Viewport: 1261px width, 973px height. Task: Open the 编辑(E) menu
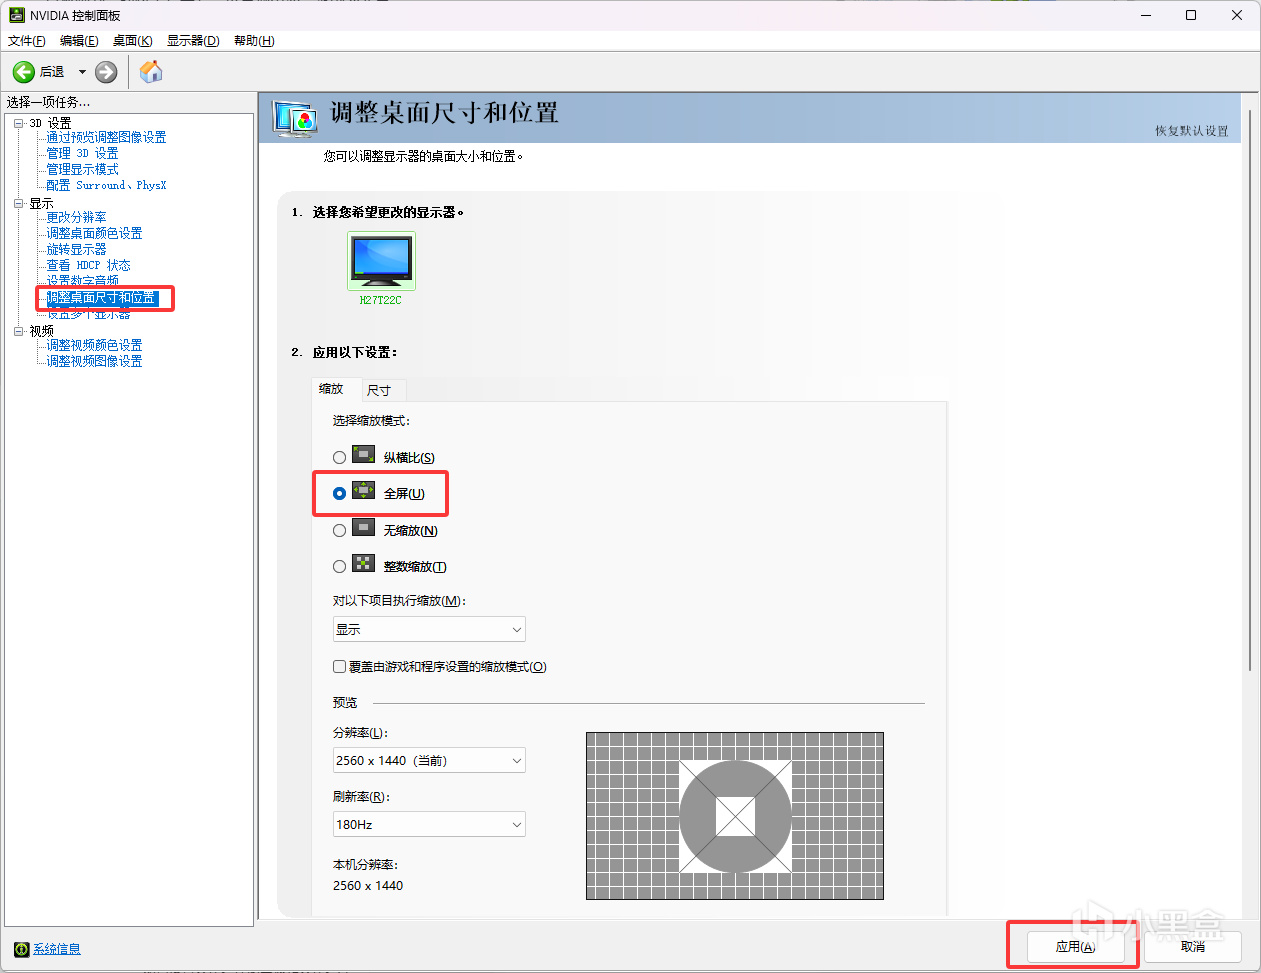[x=79, y=41]
